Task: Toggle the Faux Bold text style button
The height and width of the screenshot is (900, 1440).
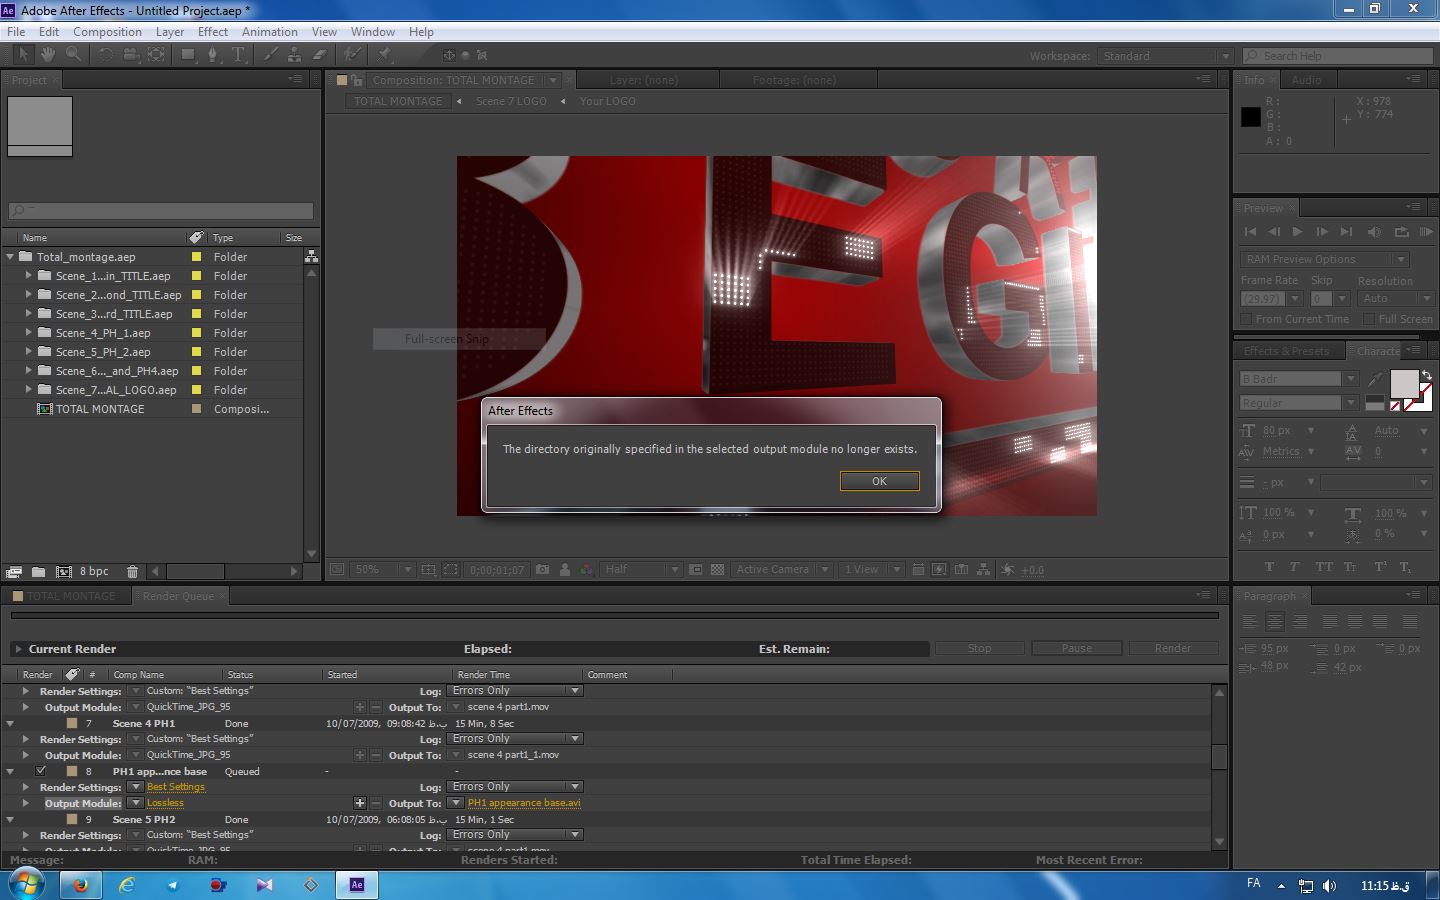Action: [1269, 567]
